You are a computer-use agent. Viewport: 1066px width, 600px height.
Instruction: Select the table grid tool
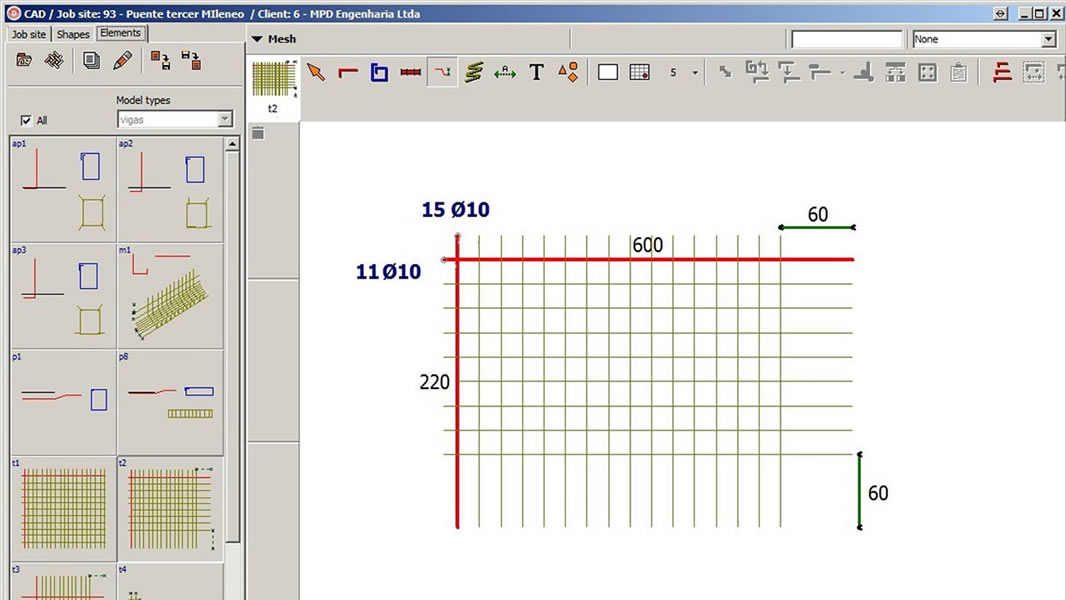click(640, 72)
